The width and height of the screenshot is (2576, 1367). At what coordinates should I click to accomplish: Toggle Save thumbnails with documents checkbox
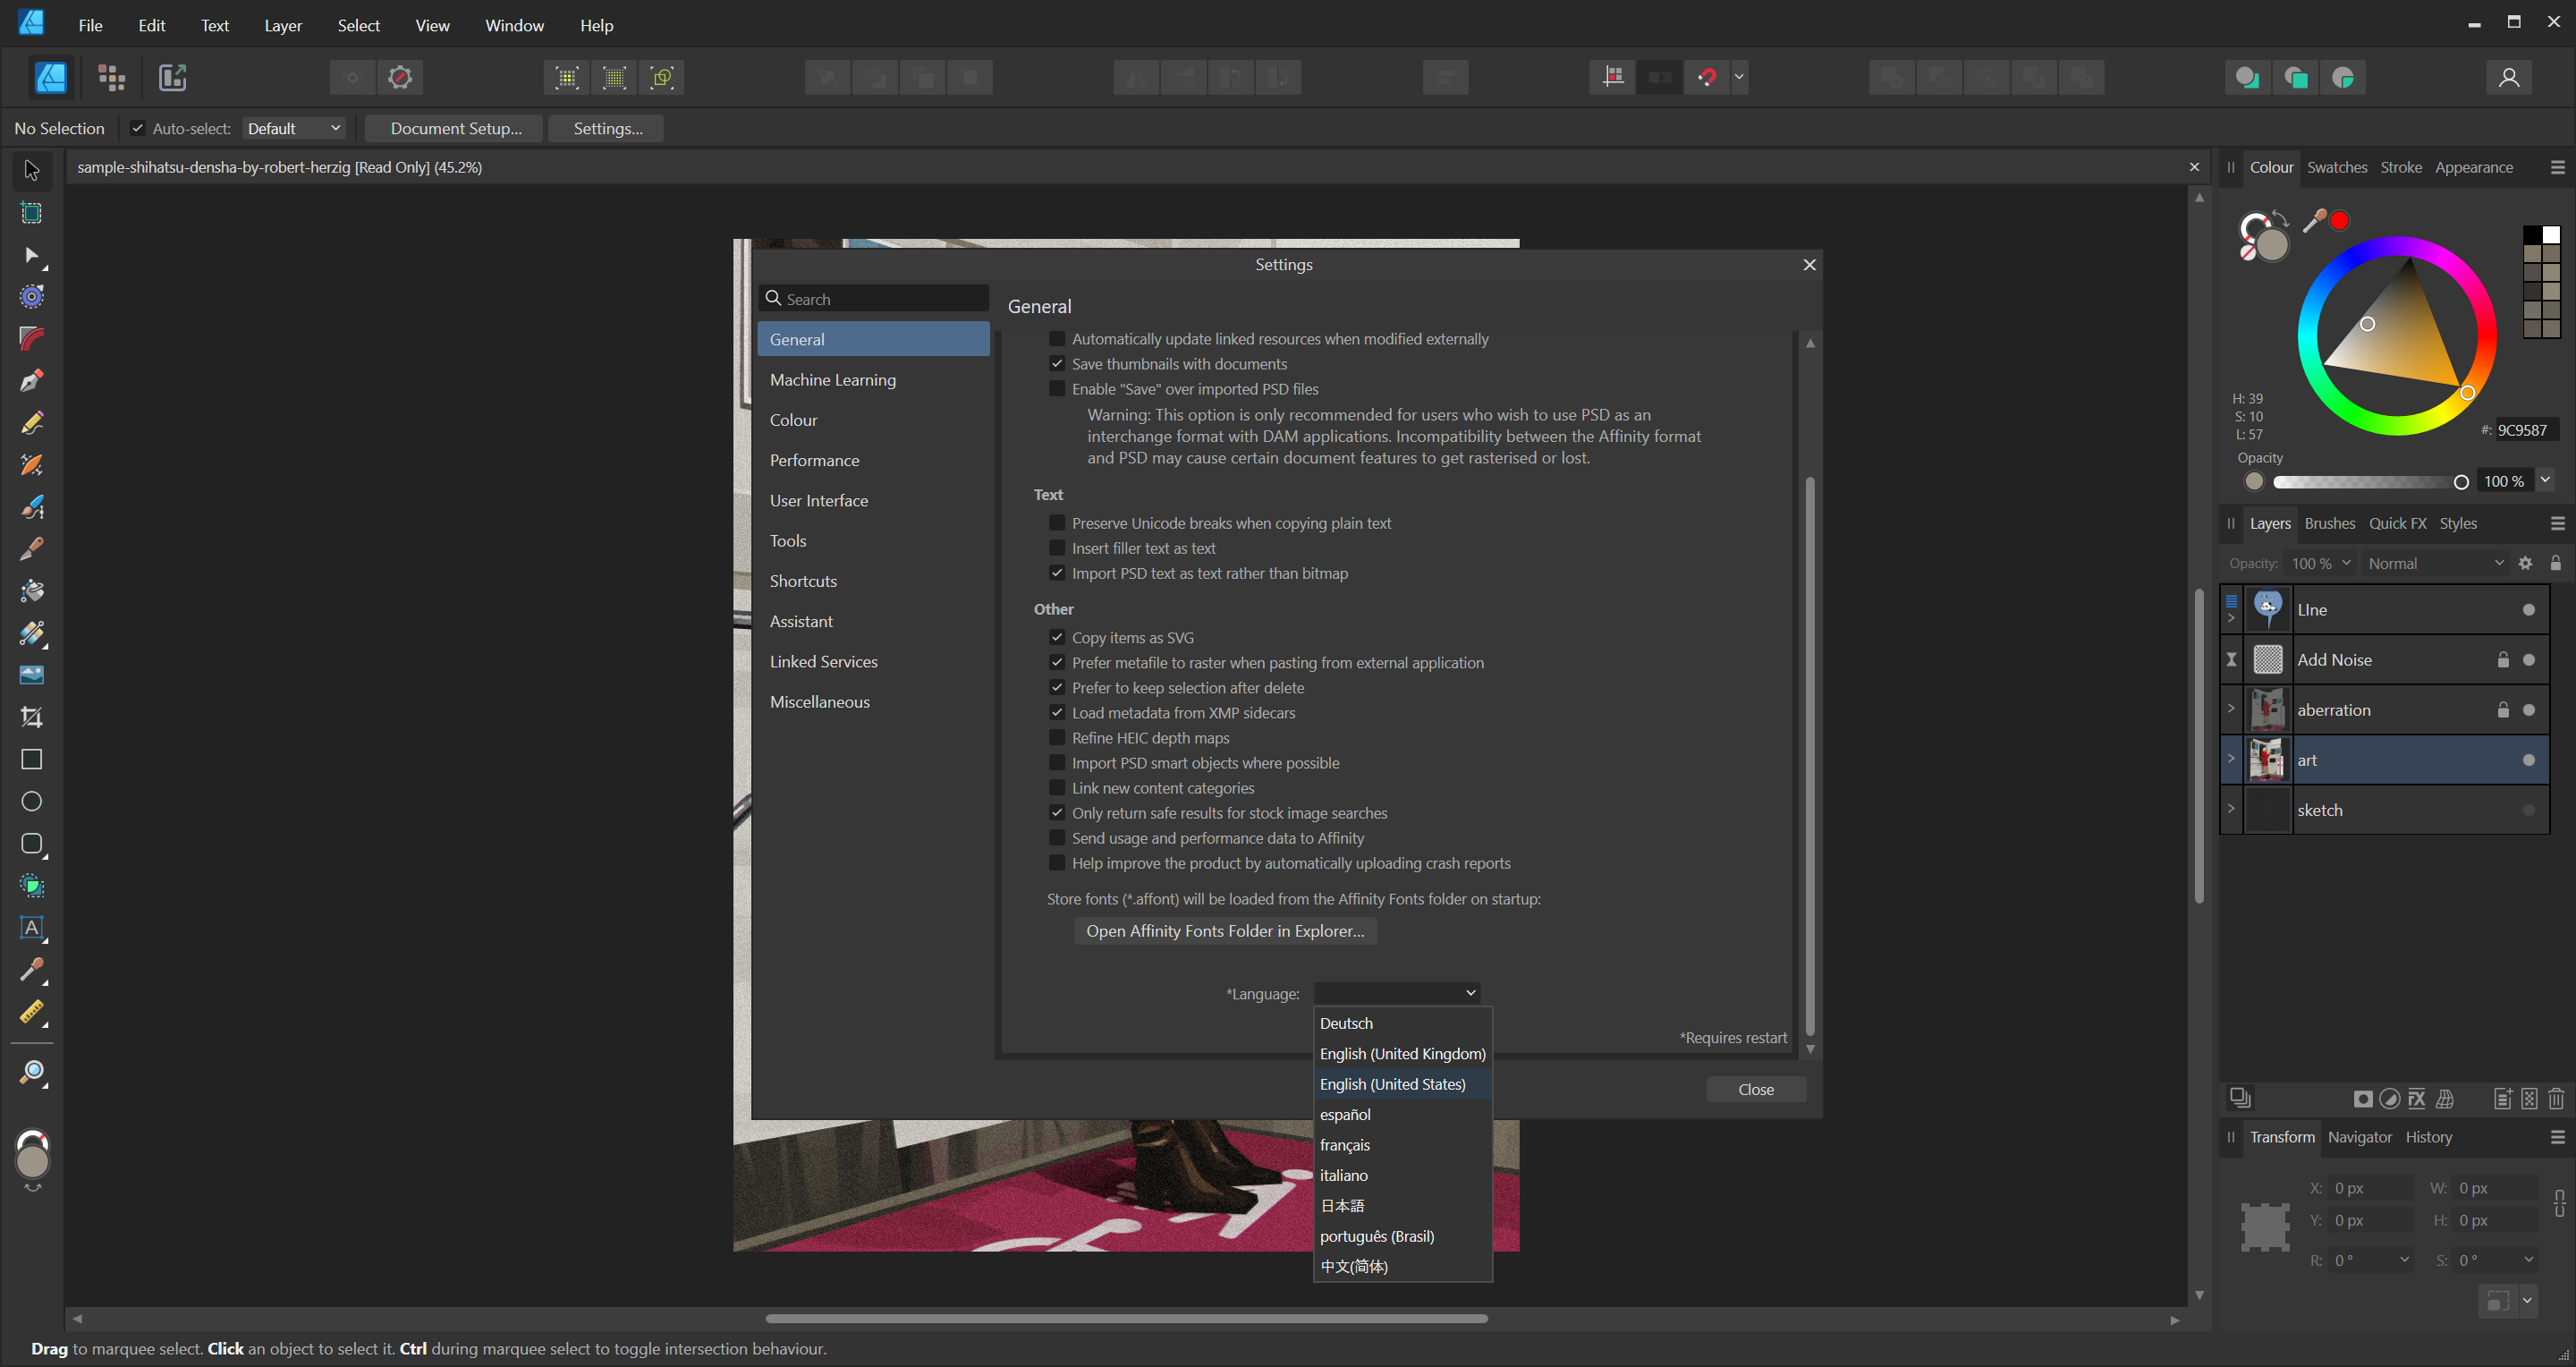pyautogui.click(x=1057, y=364)
